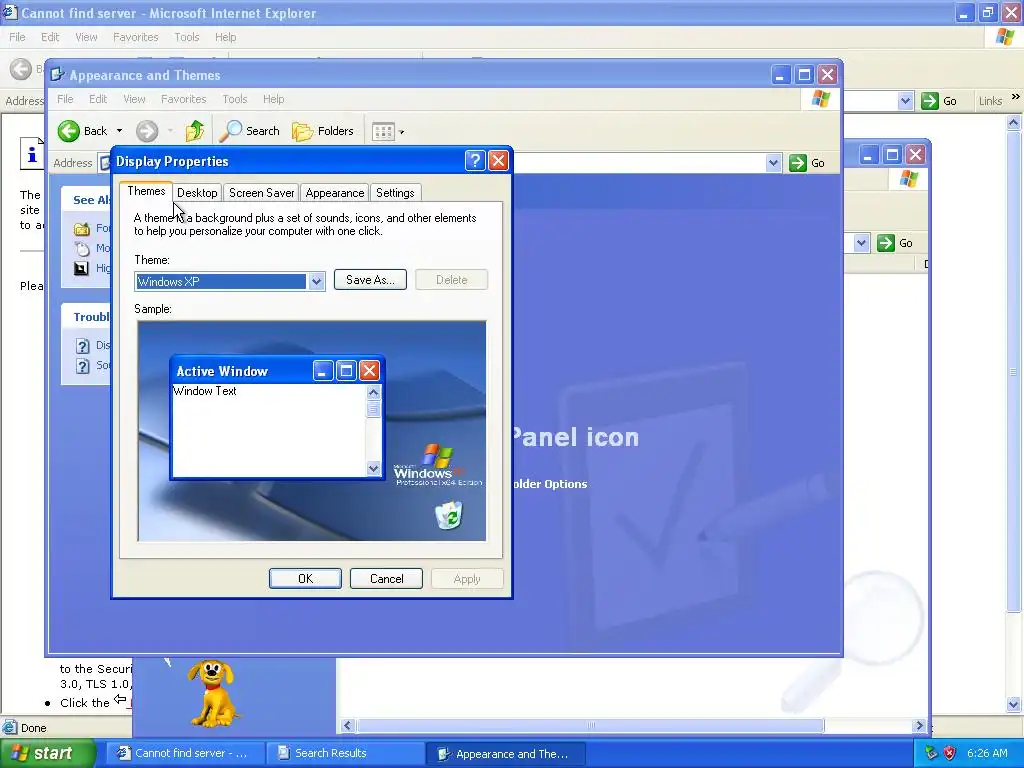
Task: Expand Internet Explorer address bar dropdown
Action: [905, 101]
